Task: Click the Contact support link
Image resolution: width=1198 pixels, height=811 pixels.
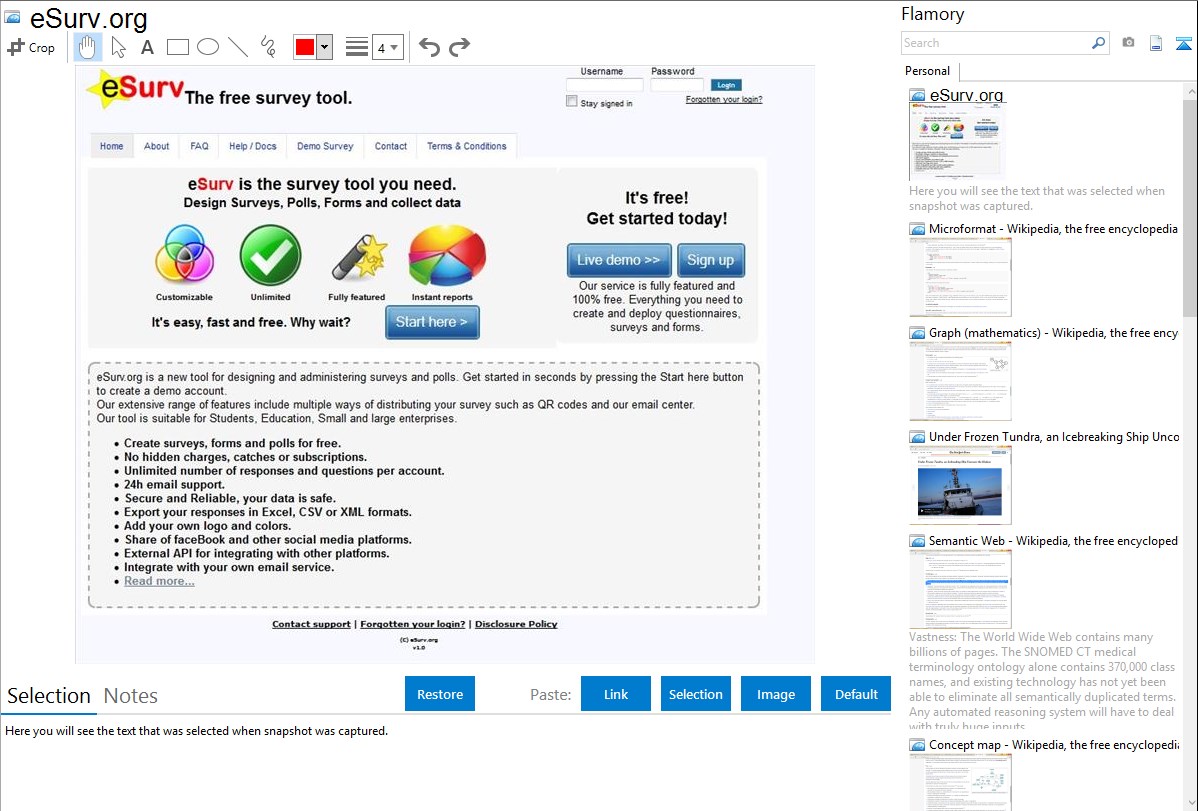Action: tap(311, 624)
